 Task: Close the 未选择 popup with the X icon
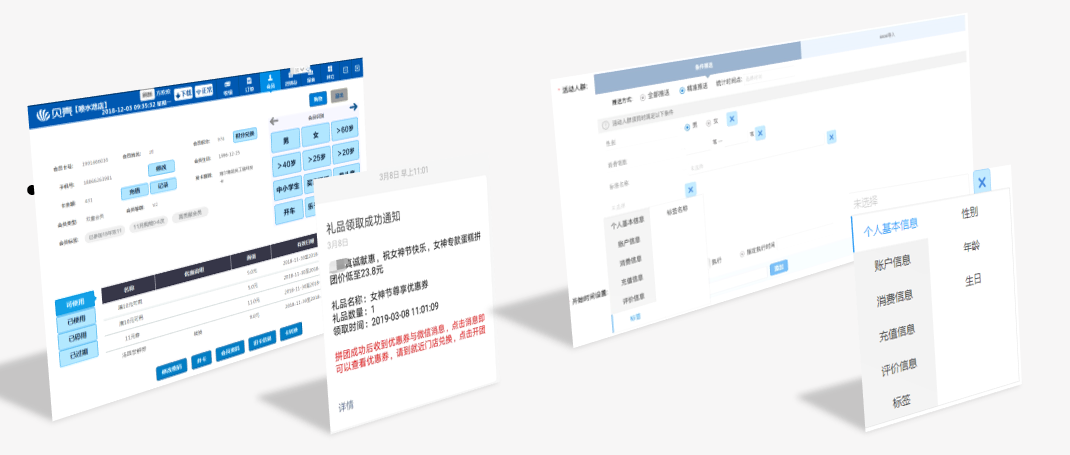pyautogui.click(x=982, y=181)
